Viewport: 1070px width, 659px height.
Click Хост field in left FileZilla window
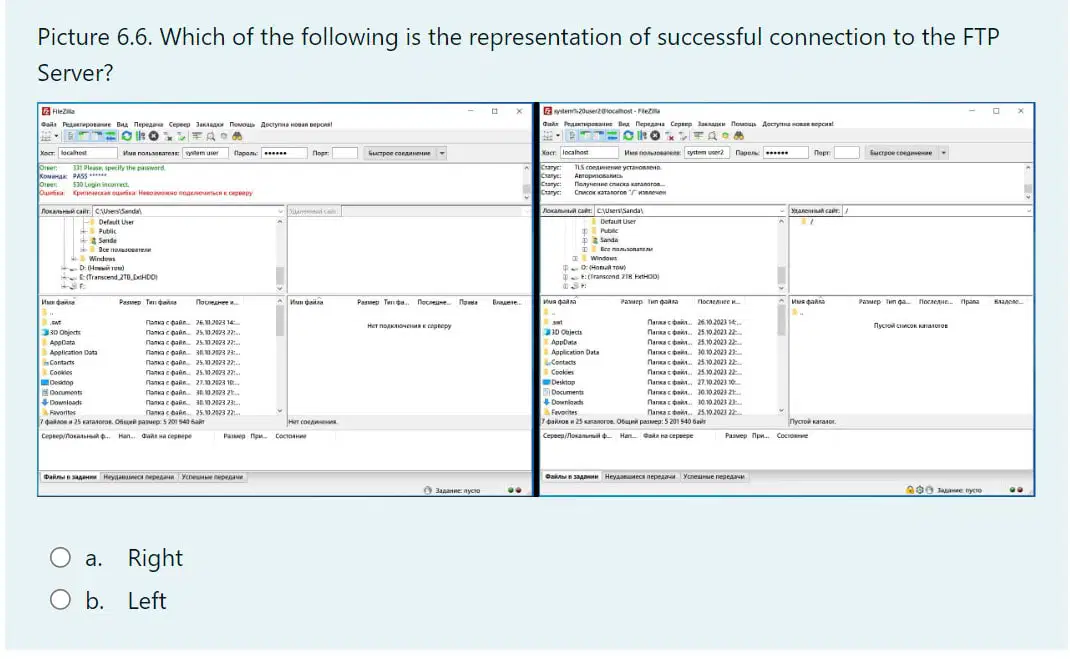[87, 153]
